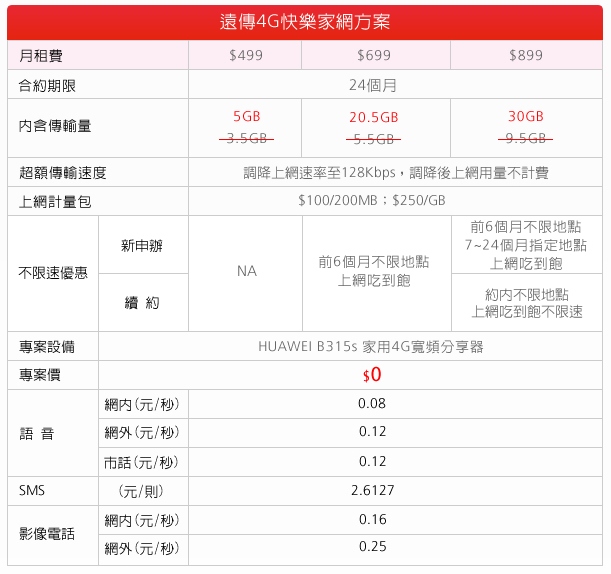
Task: Click the $100/200MB；$250/GB value
Action: click(x=372, y=200)
